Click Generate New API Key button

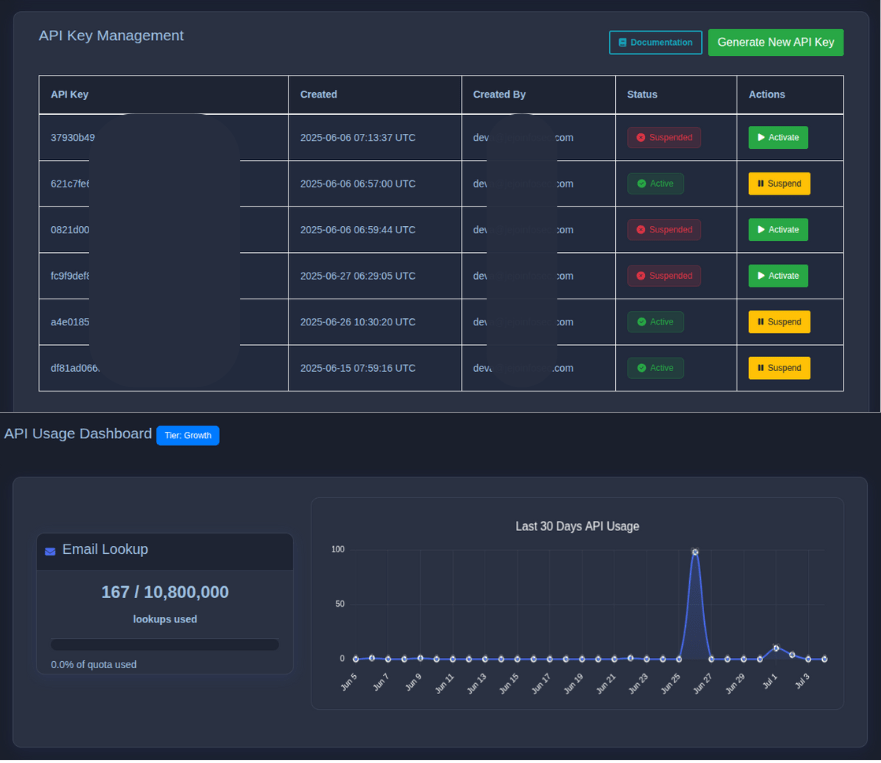click(775, 42)
